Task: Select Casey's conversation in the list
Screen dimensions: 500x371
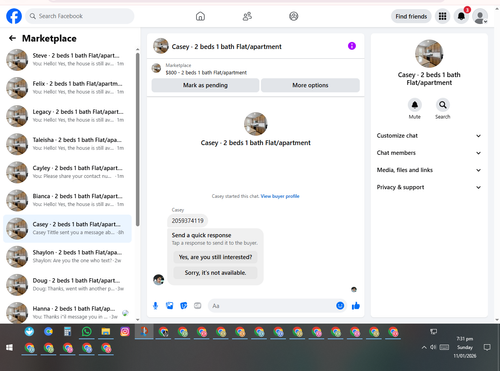Action: 67,228
